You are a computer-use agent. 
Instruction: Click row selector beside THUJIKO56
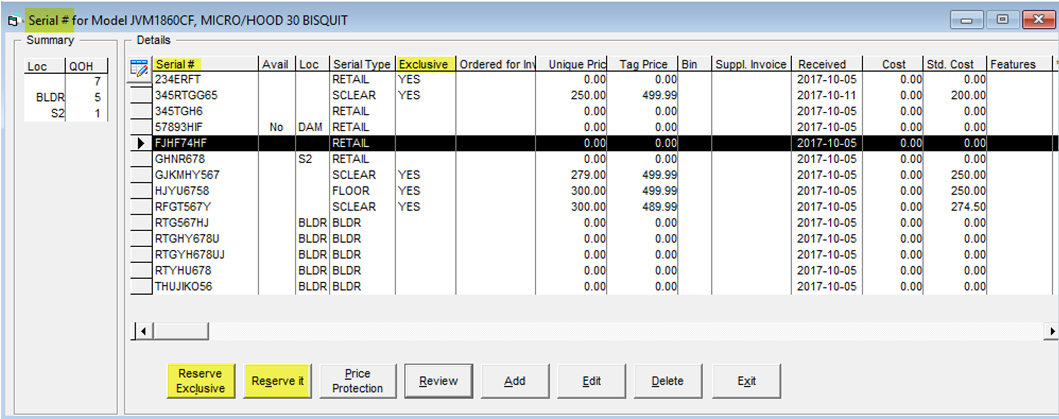(x=140, y=287)
